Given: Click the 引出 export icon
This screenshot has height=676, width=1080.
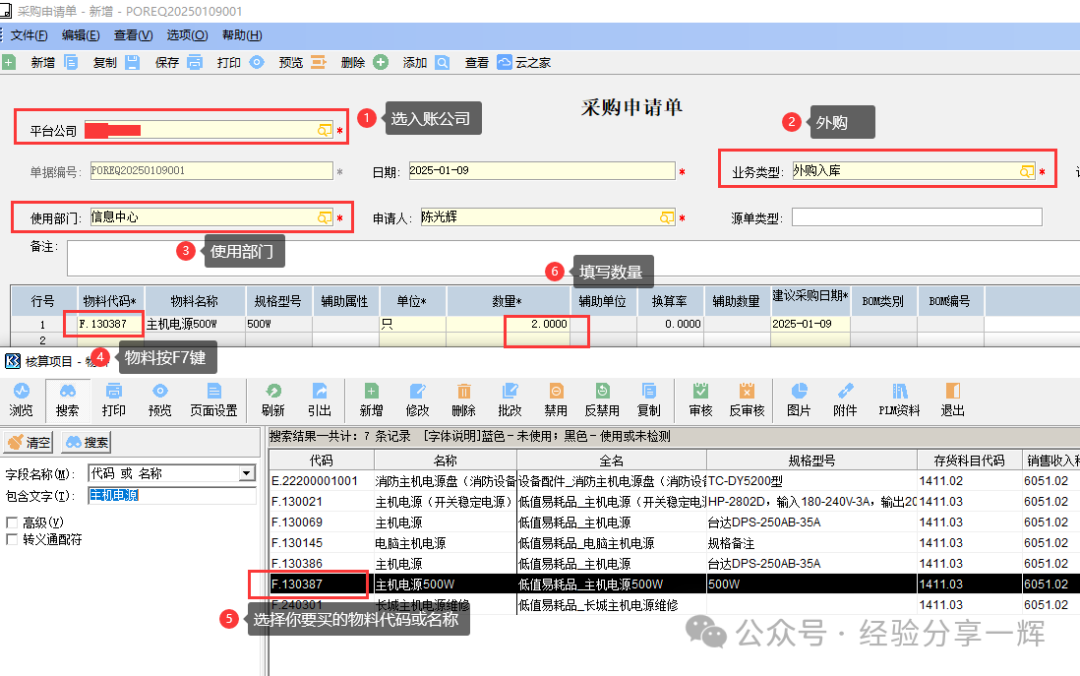Looking at the screenshot, I should coord(319,398).
